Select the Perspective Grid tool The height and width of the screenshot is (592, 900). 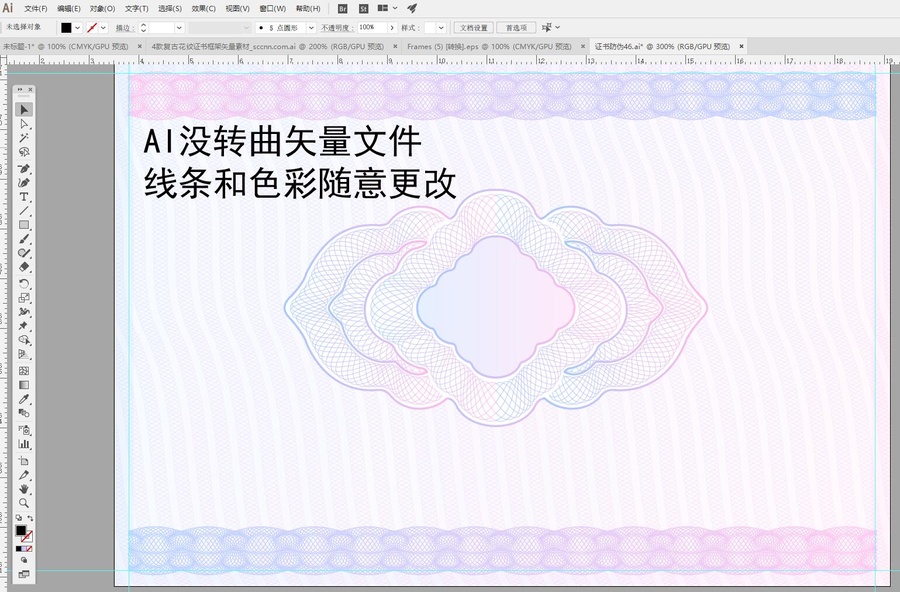[x=24, y=354]
